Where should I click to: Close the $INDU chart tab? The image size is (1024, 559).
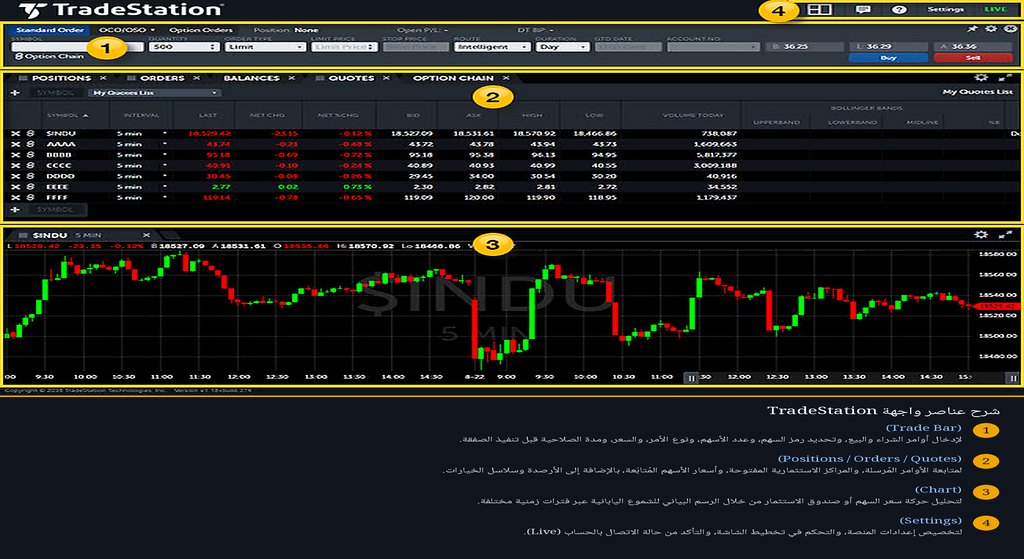[147, 235]
